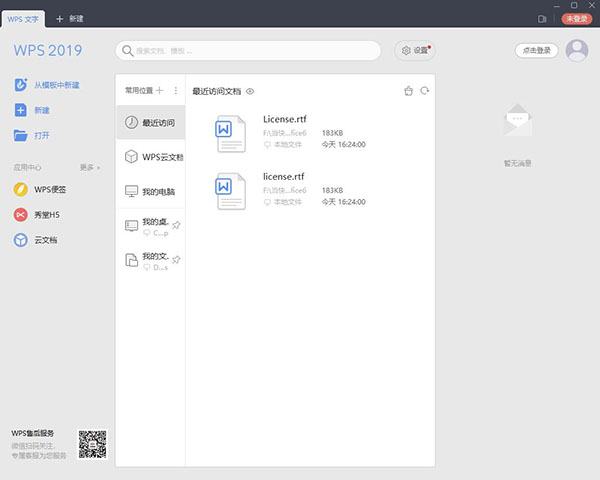Click 秀堂H5 label text
Viewport: 600px width, 480px height.
click(x=47, y=215)
